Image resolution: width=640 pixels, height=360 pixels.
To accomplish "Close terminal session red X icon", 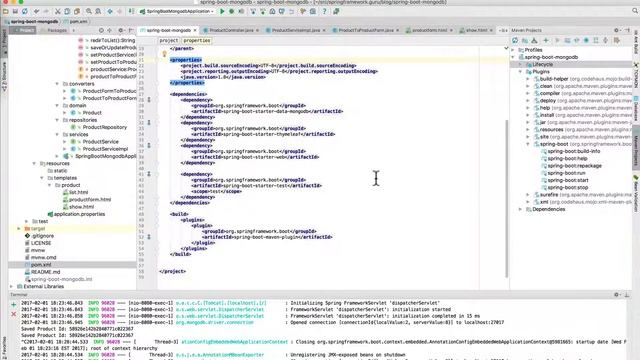I will click(x=13, y=314).
